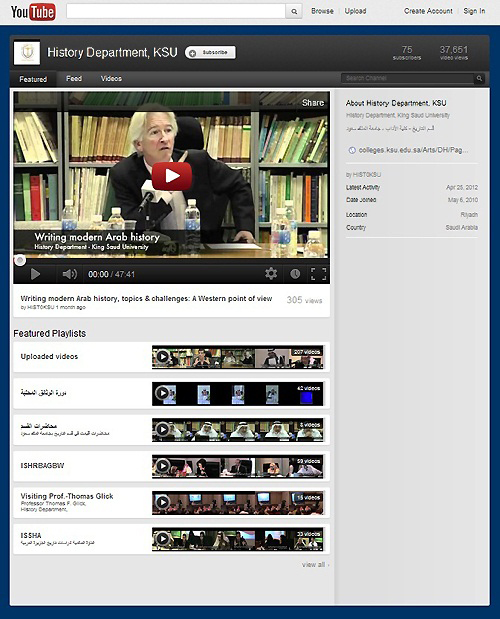The width and height of the screenshot is (500, 619).
Task: Click the Watch Later clock icon
Action: point(295,274)
